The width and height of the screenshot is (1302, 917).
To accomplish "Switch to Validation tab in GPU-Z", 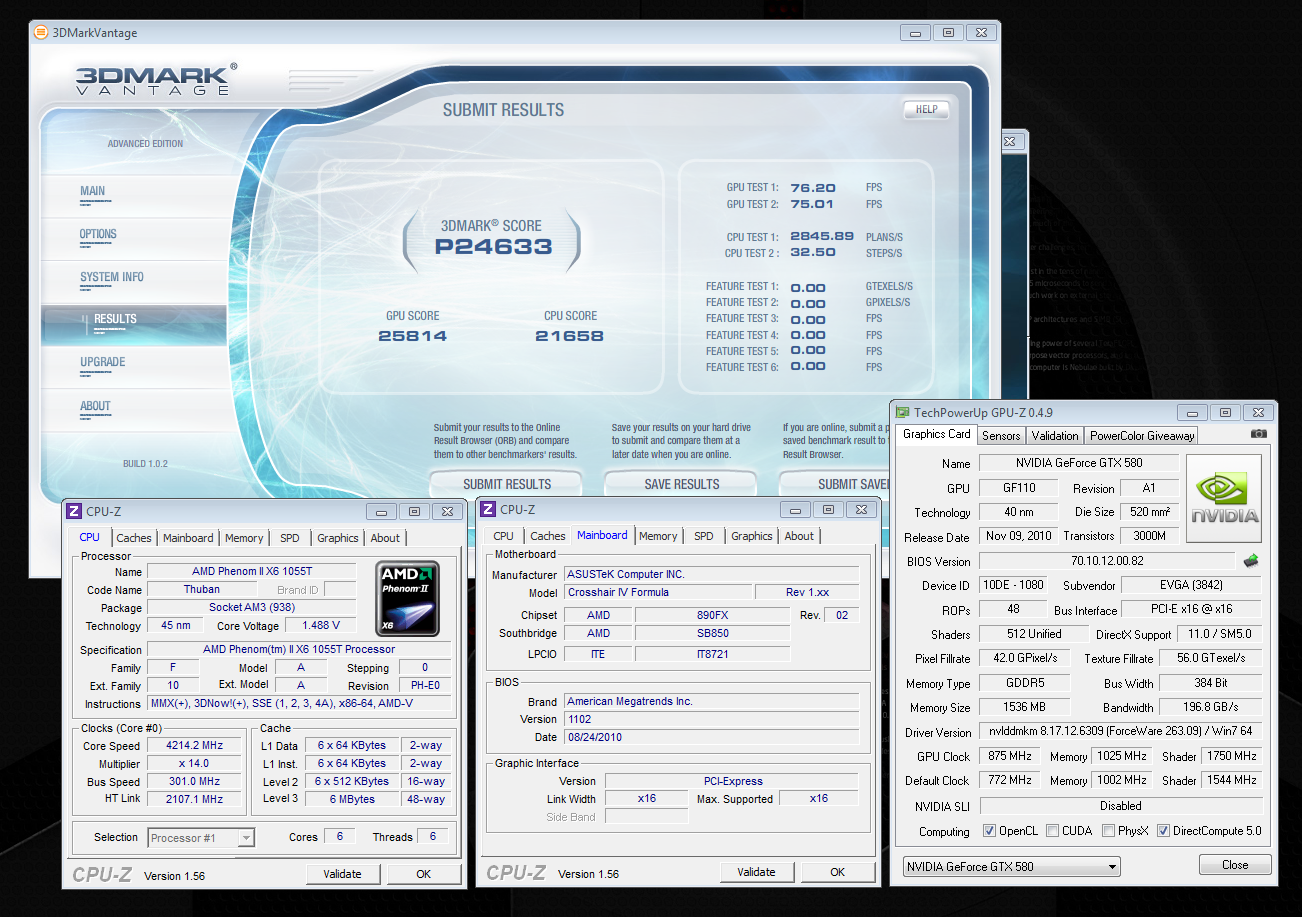I will (1055, 435).
